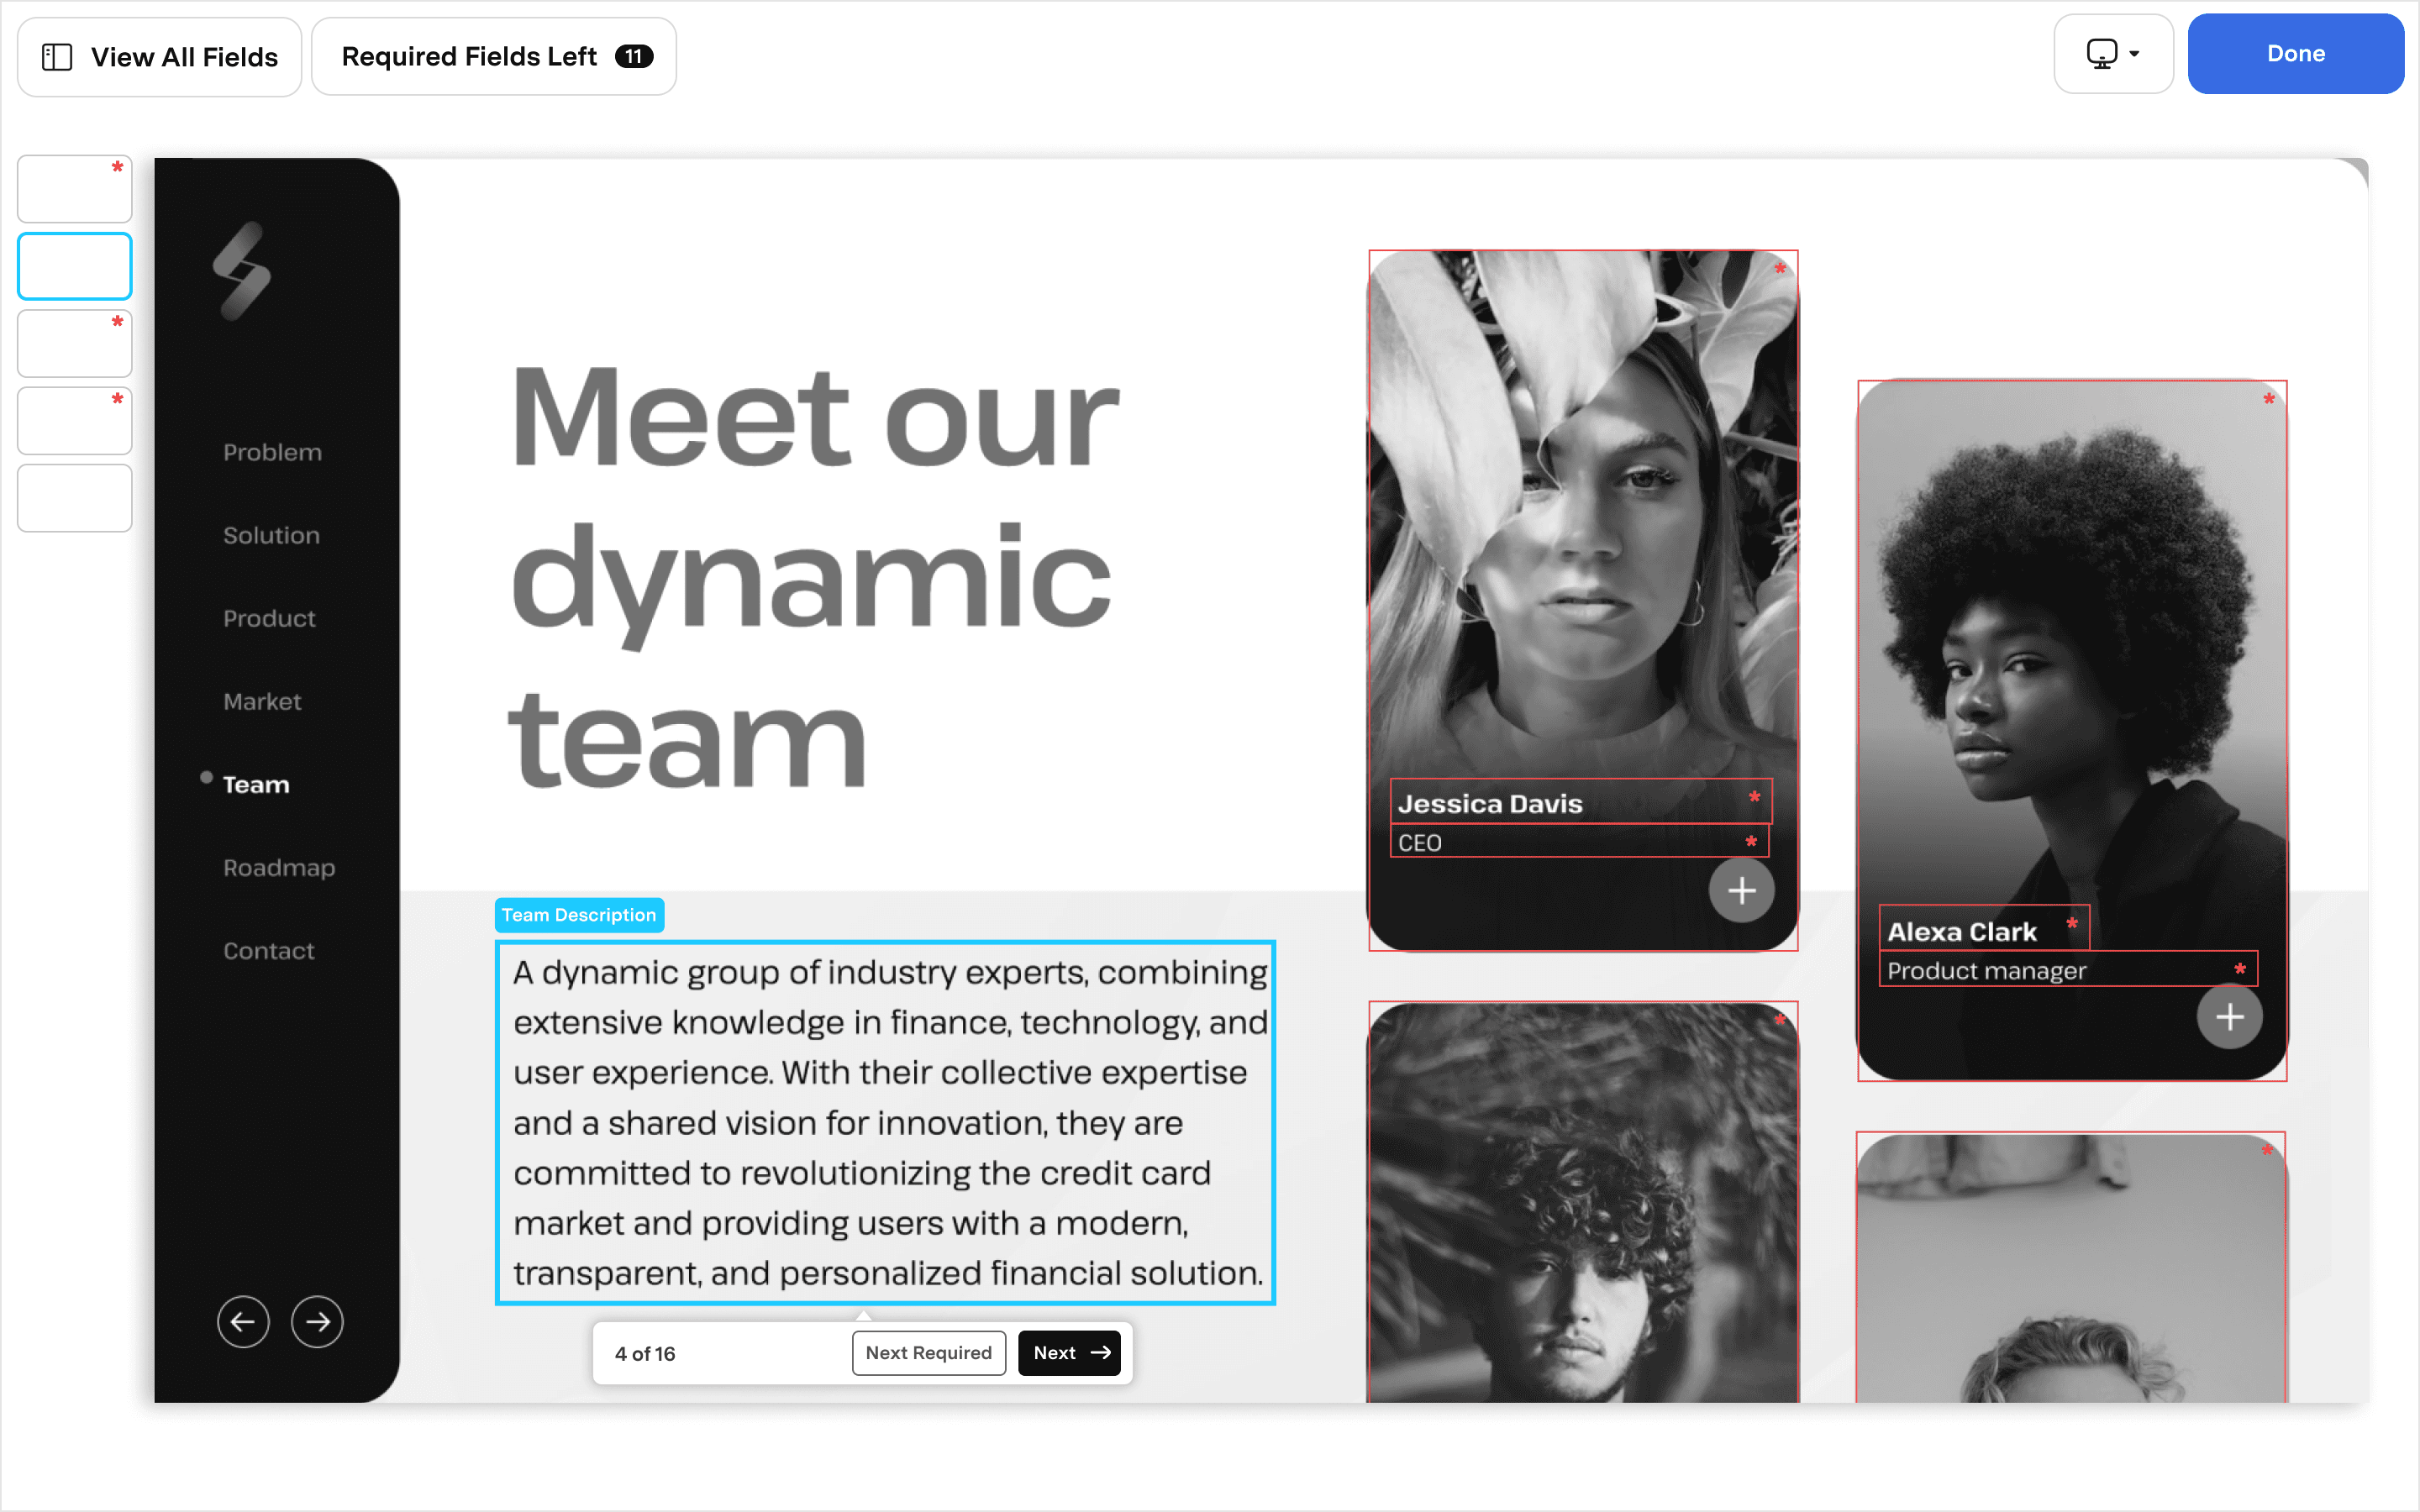This screenshot has width=2420, height=1512.
Task: Click the Required Fields Left counter
Action: (x=494, y=57)
